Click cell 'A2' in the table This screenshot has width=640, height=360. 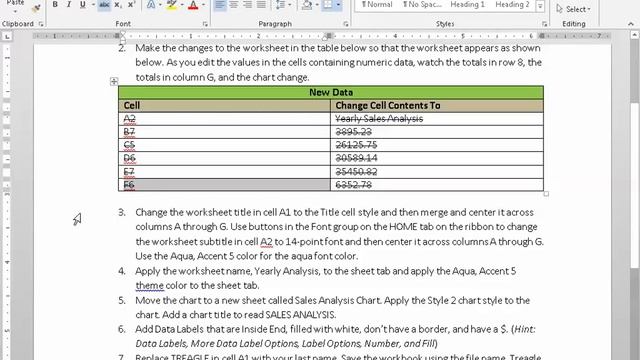tap(224, 119)
